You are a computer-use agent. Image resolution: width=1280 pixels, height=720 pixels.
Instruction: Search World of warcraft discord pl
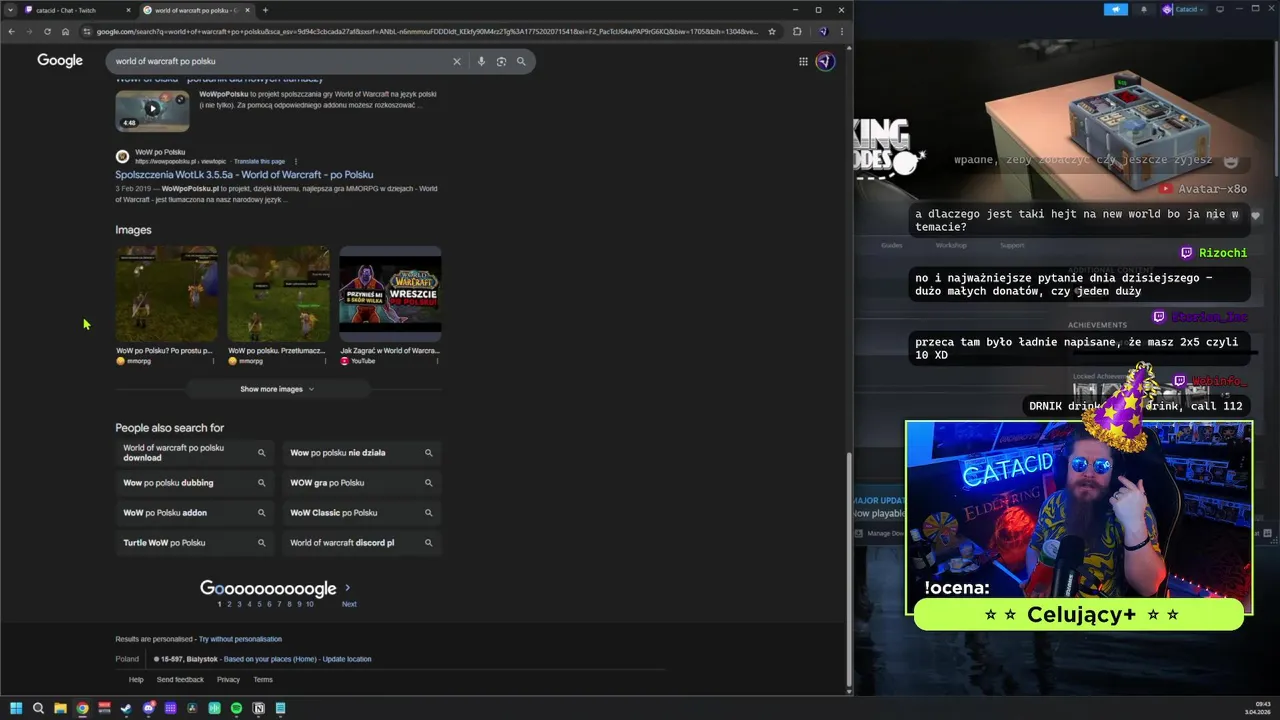[362, 543]
